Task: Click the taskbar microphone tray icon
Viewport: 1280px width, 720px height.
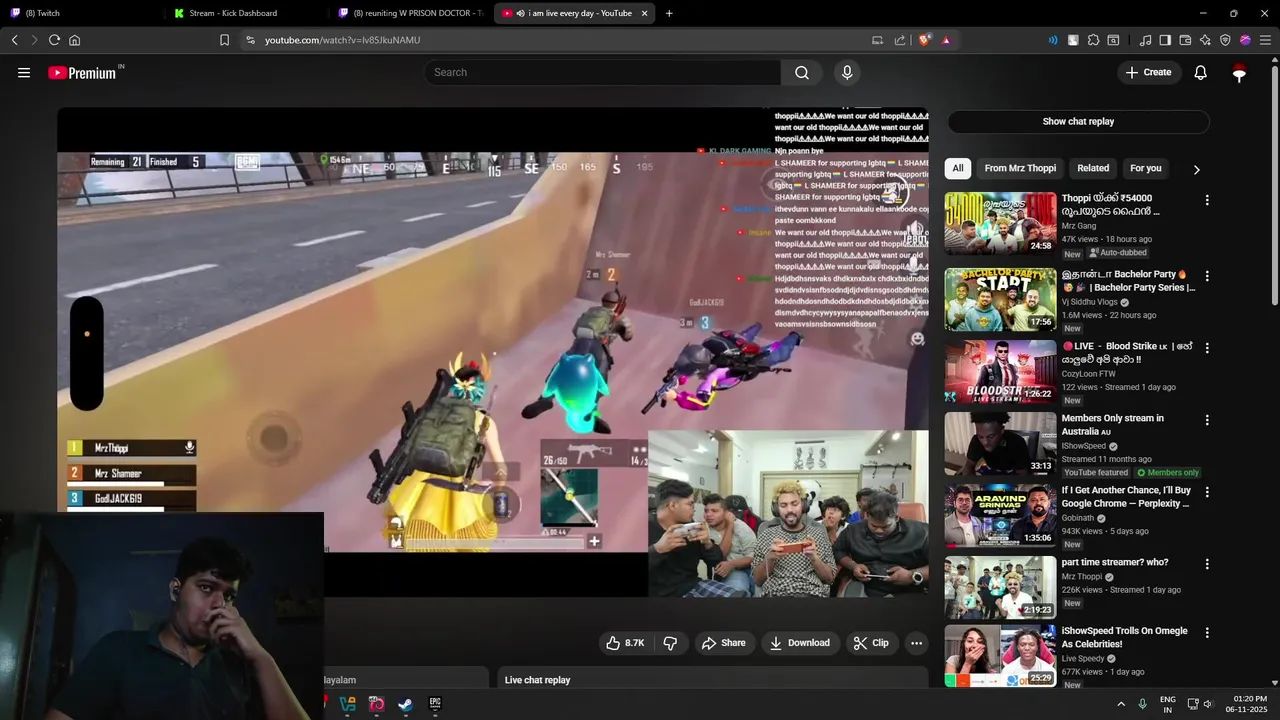Action: tap(1142, 704)
